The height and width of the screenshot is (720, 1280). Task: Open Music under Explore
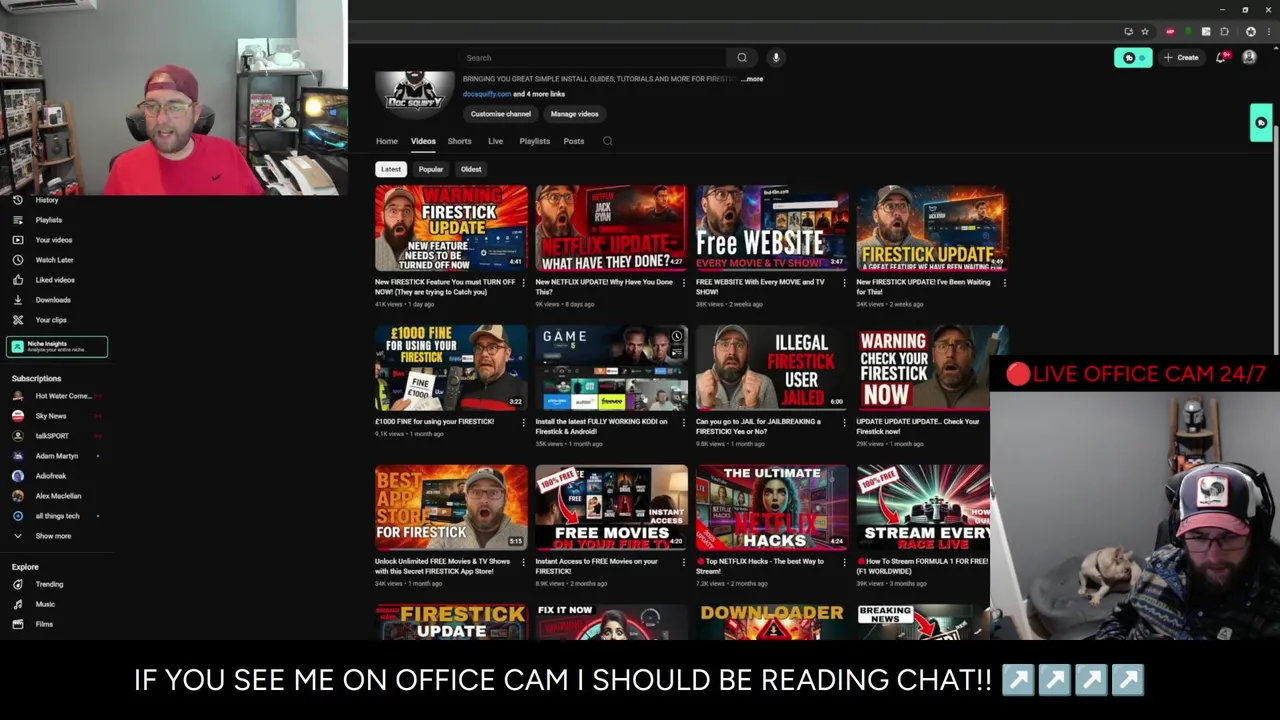pyautogui.click(x=45, y=604)
